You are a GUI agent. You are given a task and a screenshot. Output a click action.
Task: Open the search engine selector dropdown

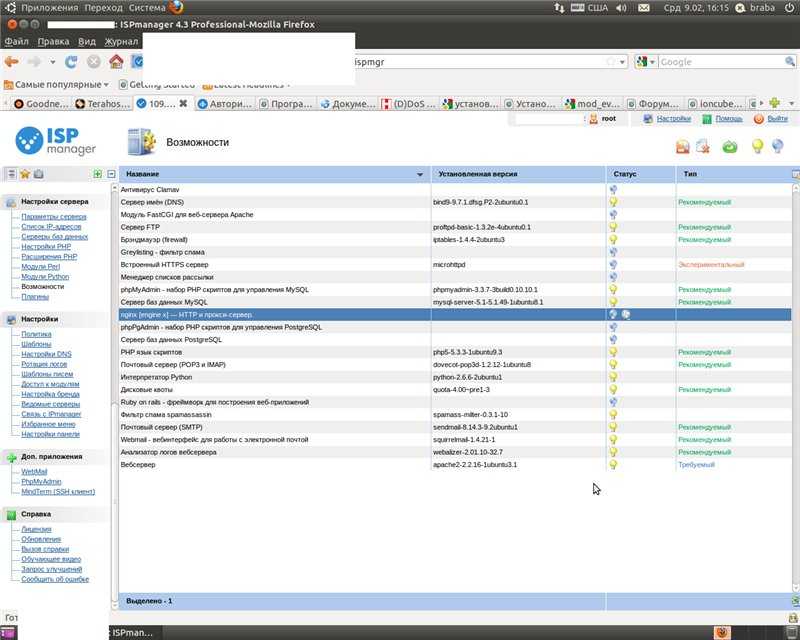(646, 62)
